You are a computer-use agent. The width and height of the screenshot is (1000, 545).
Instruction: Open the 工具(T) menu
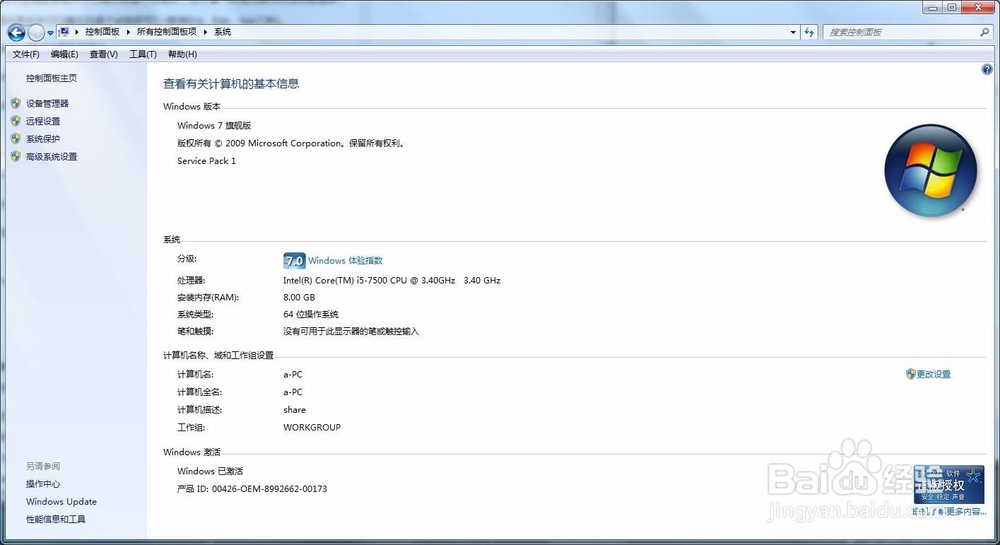pyautogui.click(x=143, y=54)
